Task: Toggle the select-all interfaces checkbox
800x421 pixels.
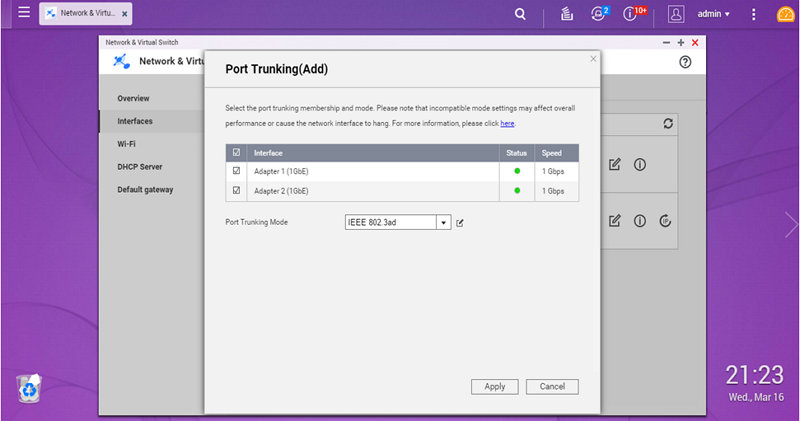Action: (236, 153)
